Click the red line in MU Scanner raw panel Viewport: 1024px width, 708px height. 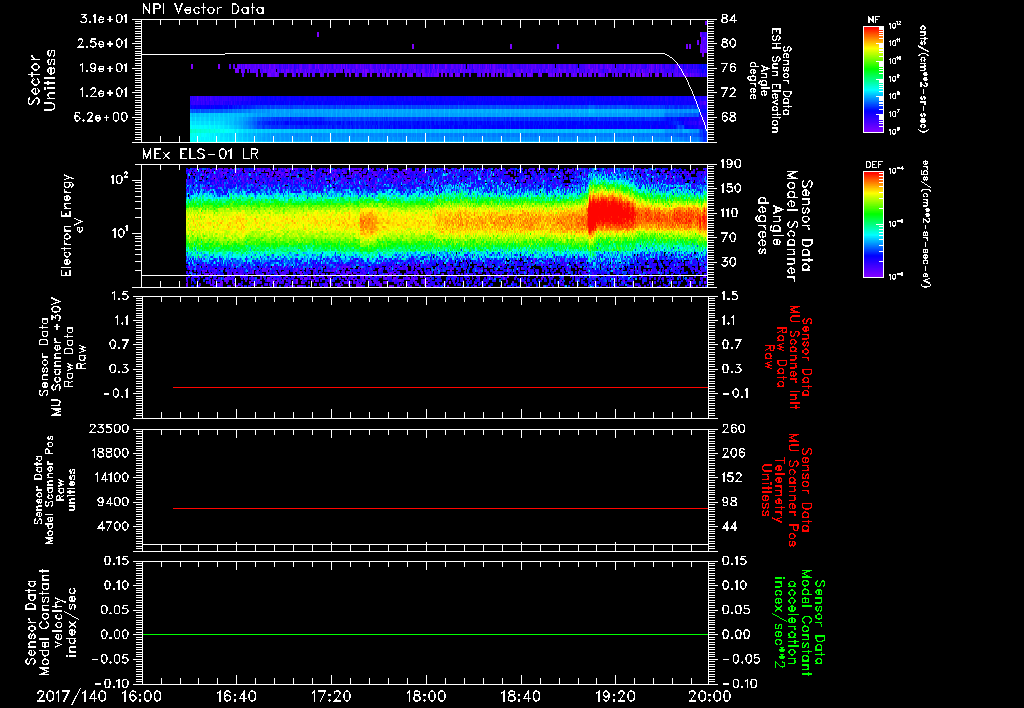coord(440,387)
